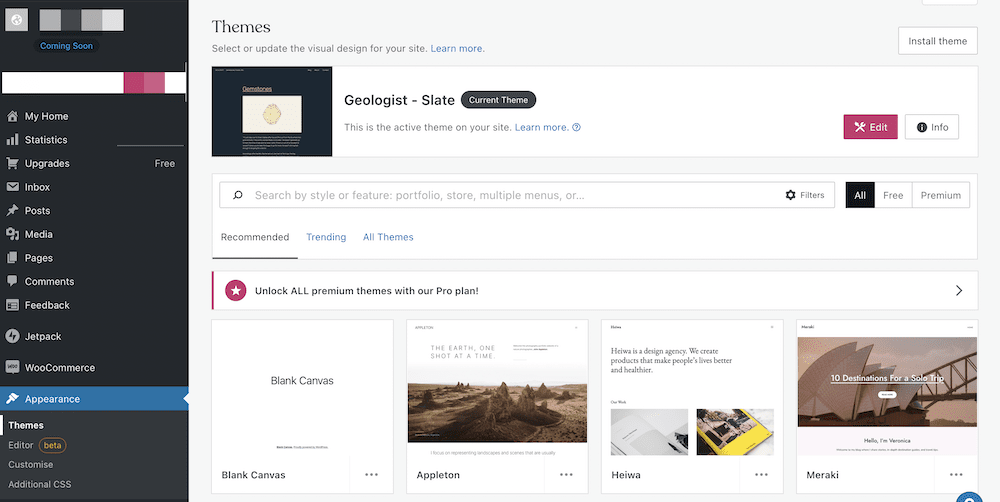The image size is (1000, 502).
Task: Click the Free label beside Upgrades
Action: coord(165,163)
